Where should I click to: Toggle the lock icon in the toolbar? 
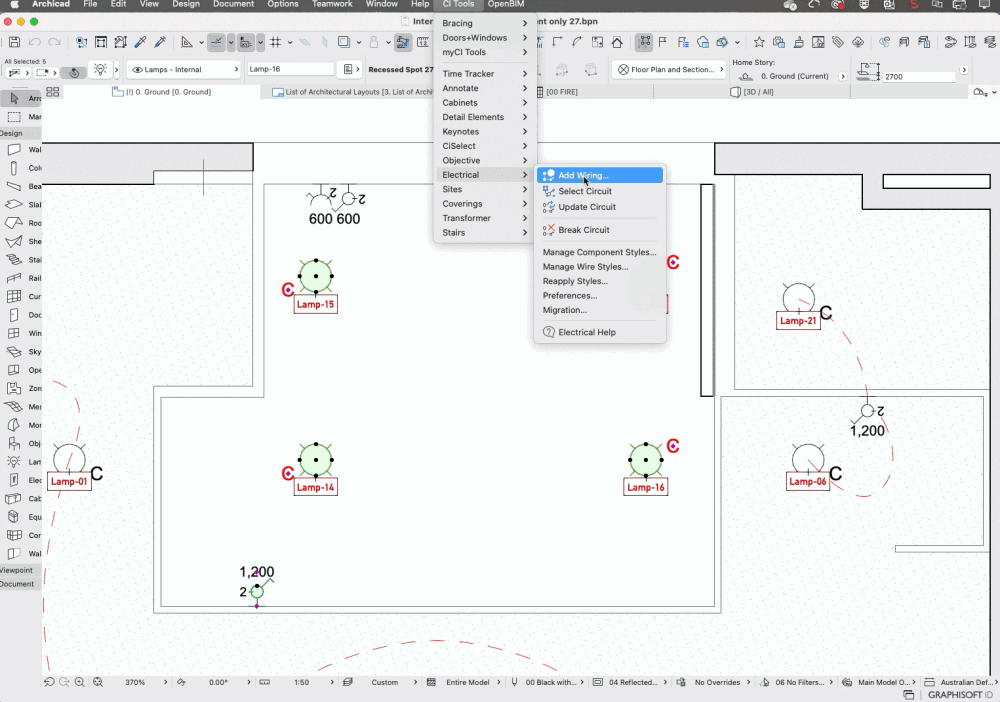(373, 42)
